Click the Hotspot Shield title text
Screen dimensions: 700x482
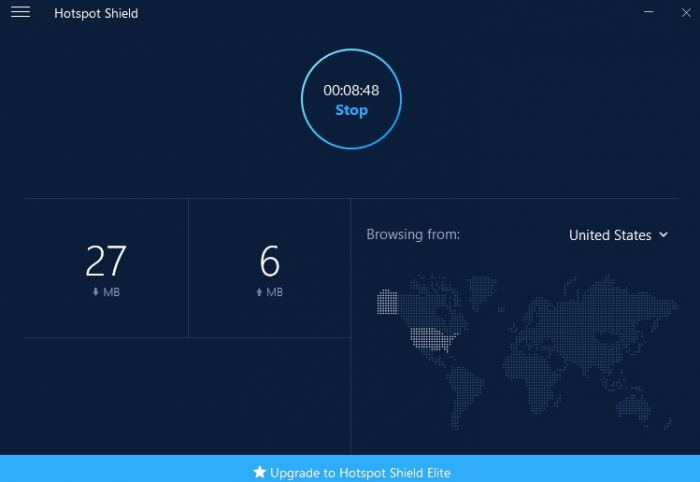[96, 13]
